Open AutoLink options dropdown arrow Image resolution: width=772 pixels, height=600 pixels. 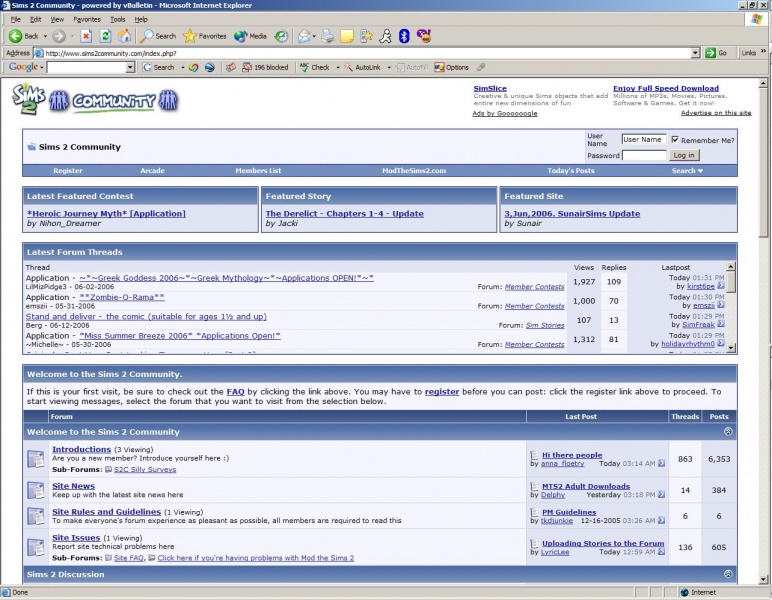pos(389,67)
